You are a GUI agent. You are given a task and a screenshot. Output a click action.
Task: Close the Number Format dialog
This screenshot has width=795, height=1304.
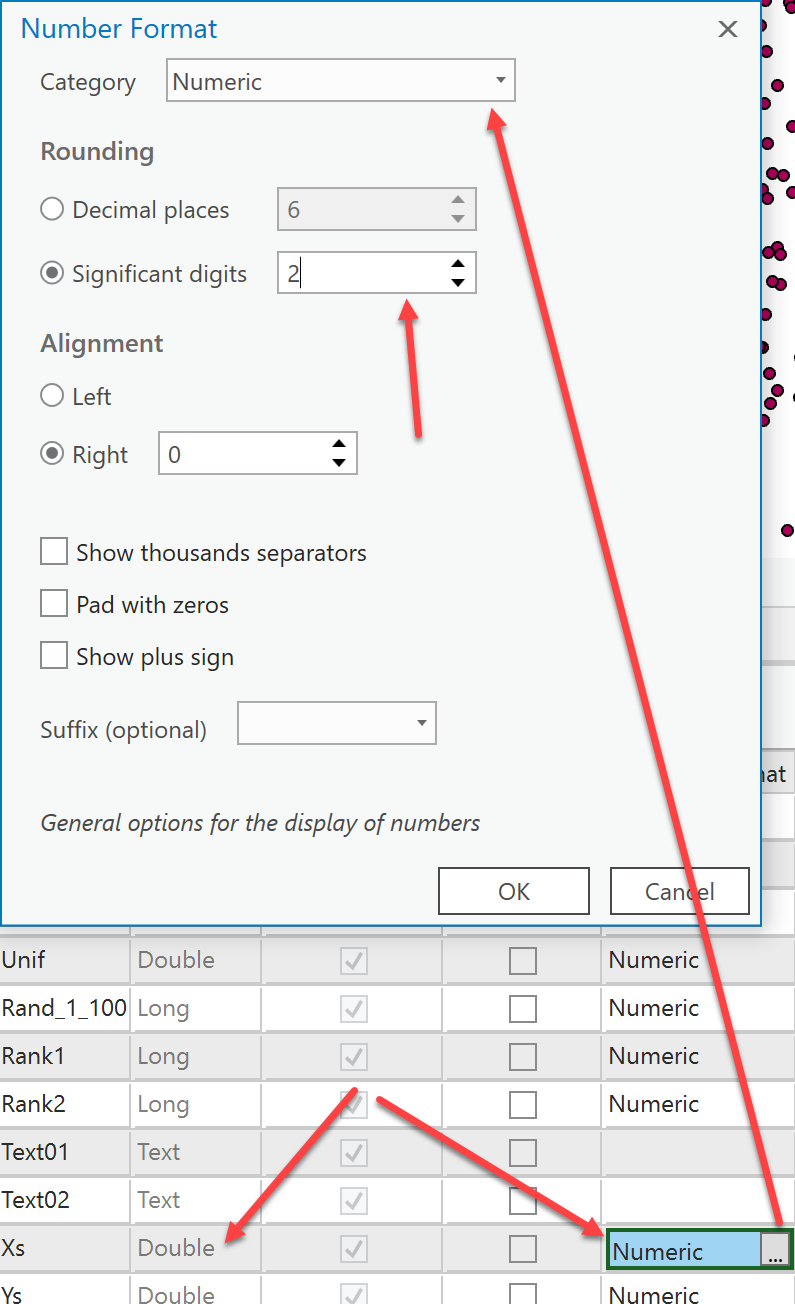coord(728,30)
